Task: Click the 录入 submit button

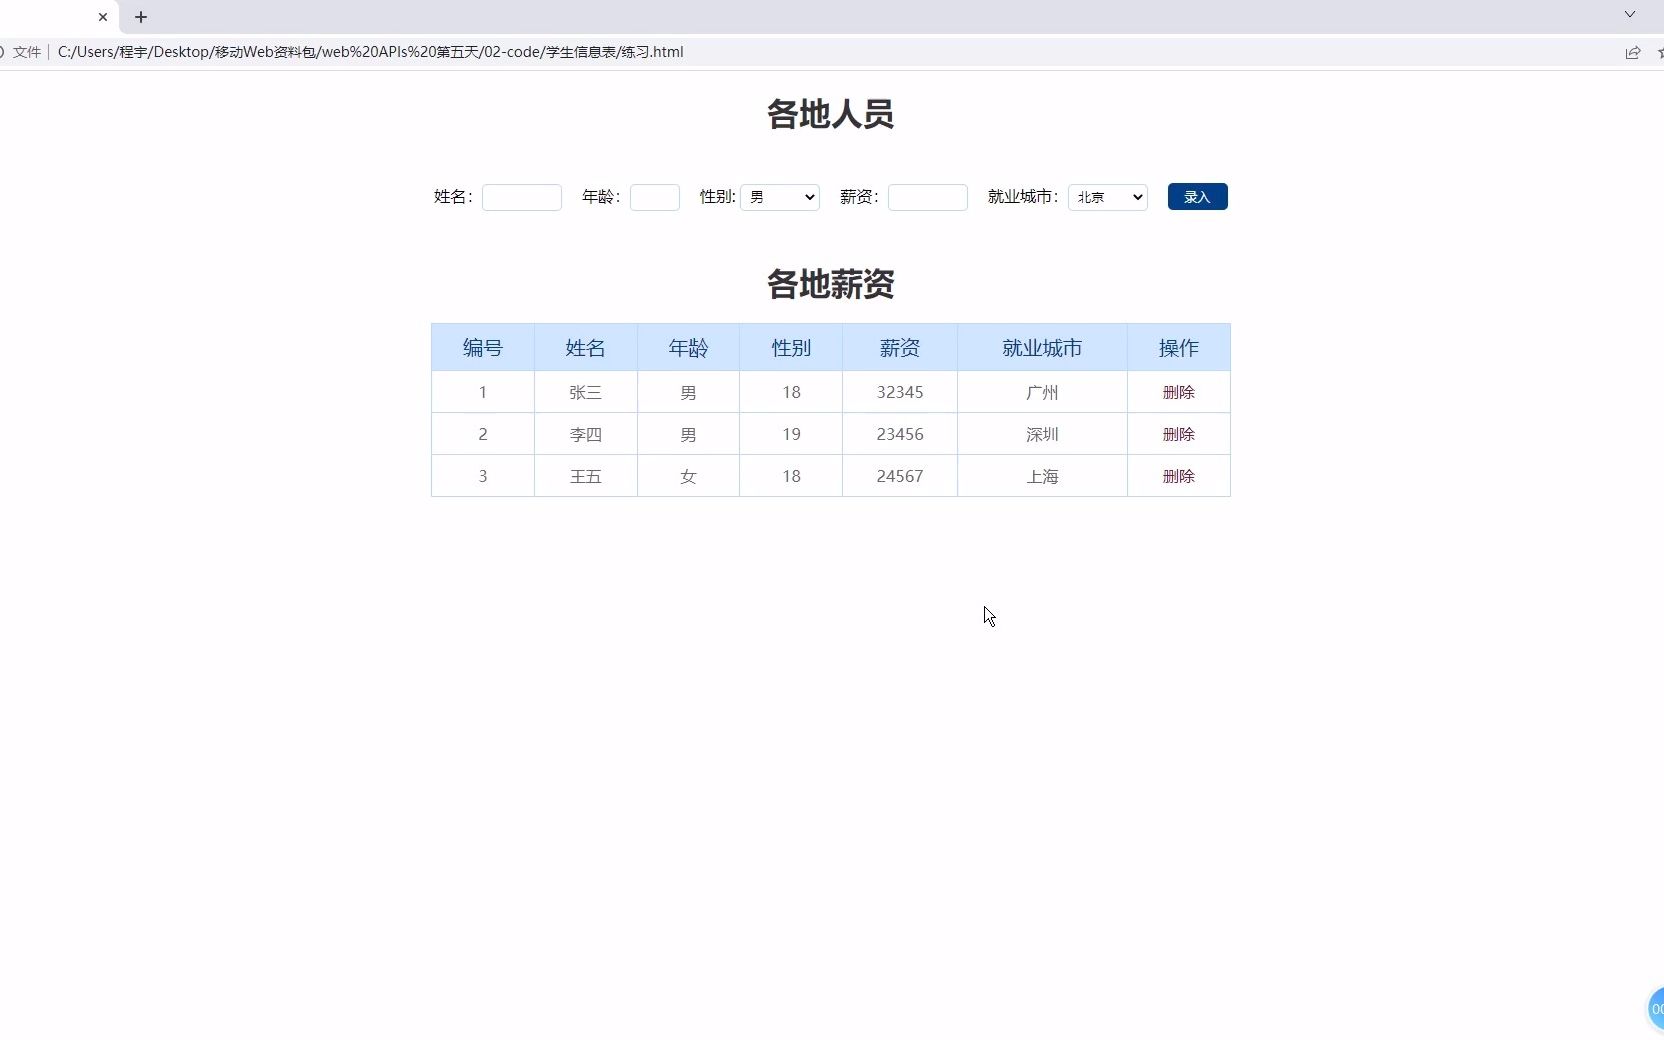Action: point(1198,197)
